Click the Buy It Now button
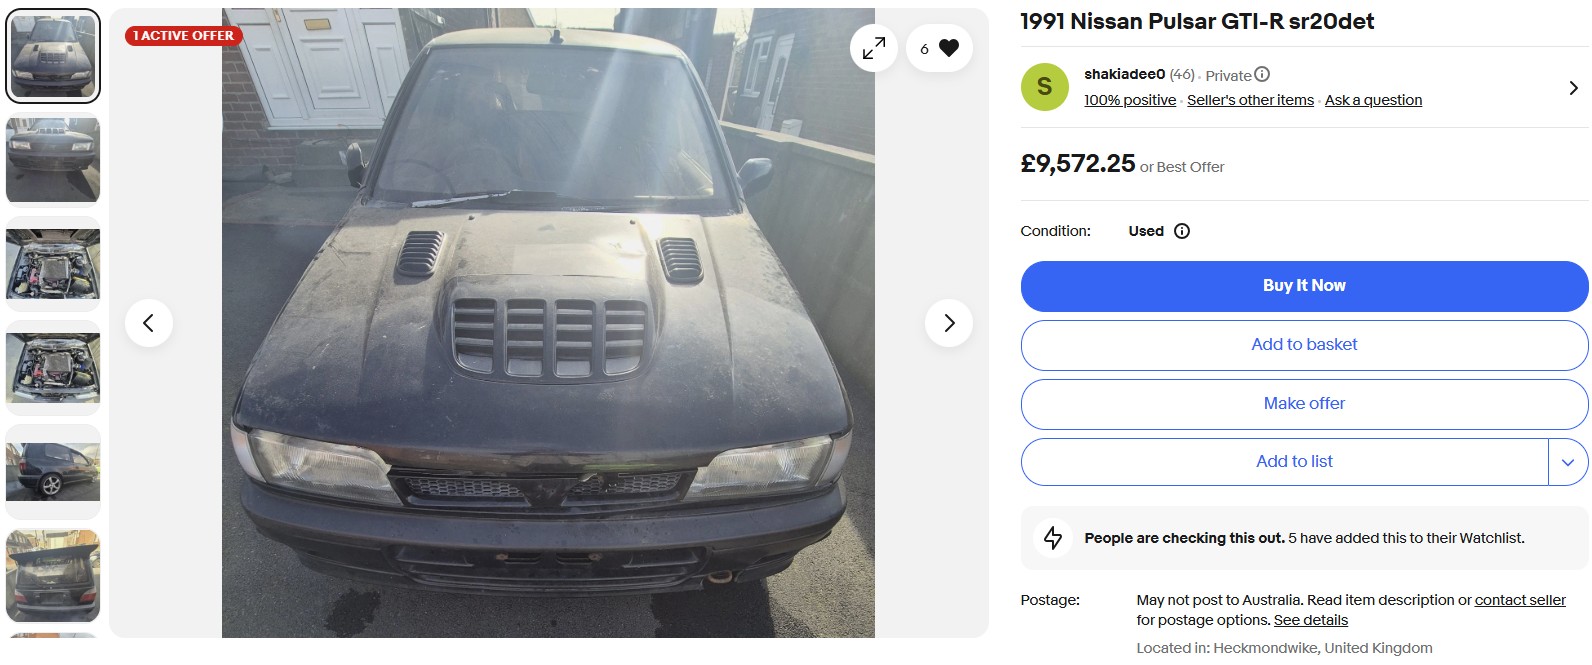The image size is (1592, 665). pos(1304,286)
